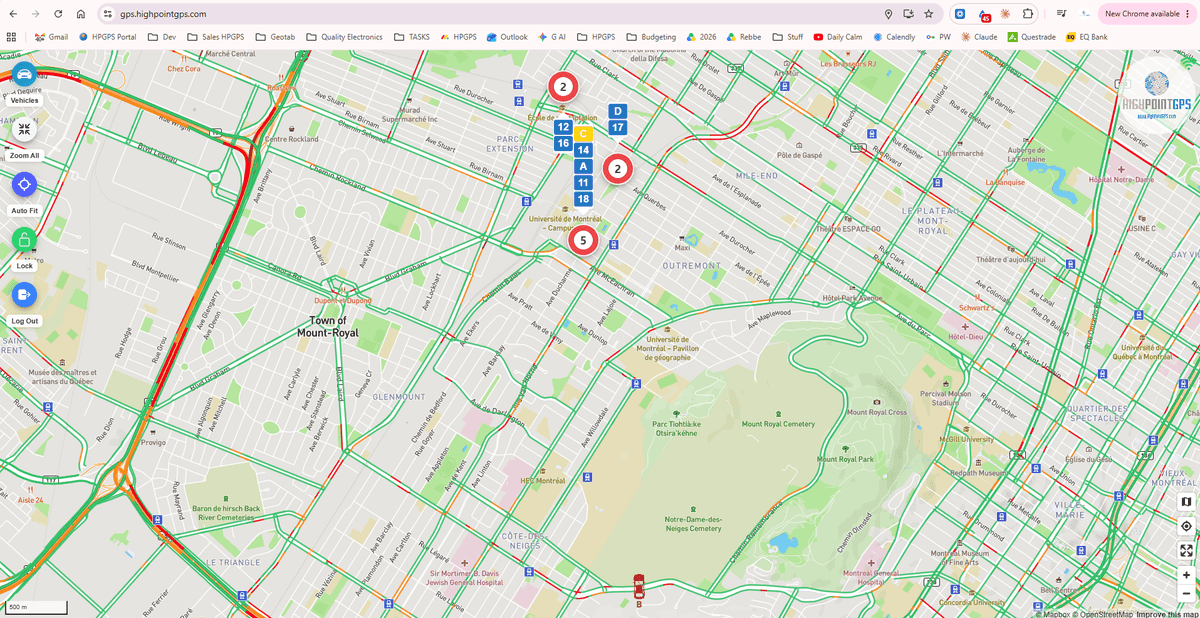Zoom in with the plus button
Viewport: 1200px width, 618px height.
pyautogui.click(x=1186, y=575)
